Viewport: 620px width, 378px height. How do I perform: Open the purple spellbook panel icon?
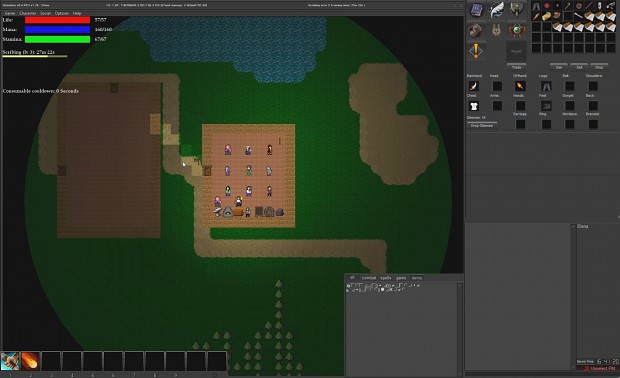tap(476, 10)
